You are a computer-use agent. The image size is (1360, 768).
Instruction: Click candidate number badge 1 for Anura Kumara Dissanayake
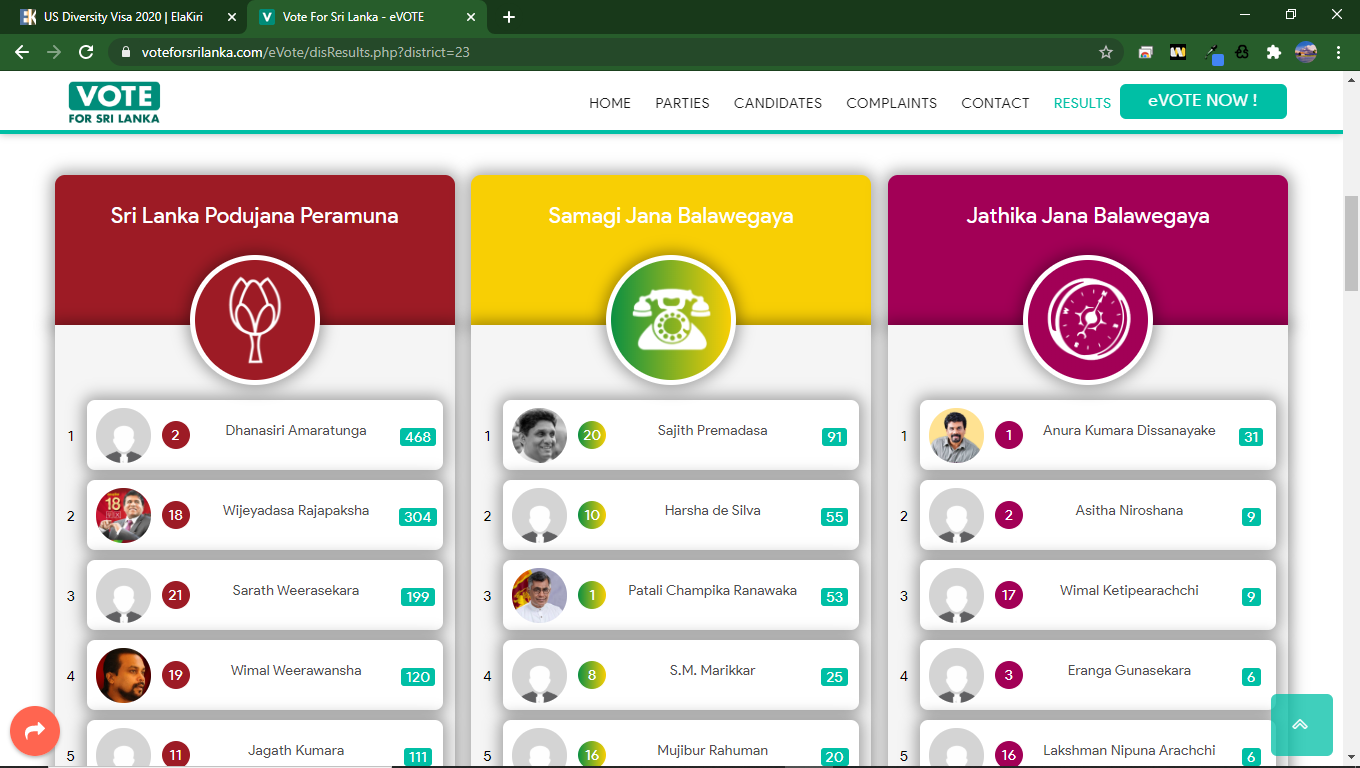coord(1009,435)
